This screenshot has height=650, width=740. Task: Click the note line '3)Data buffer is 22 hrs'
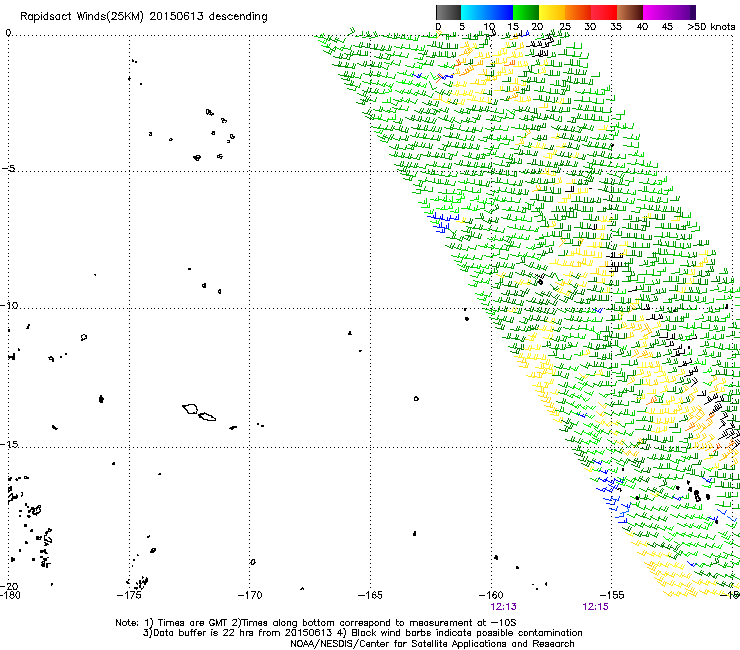(362, 633)
